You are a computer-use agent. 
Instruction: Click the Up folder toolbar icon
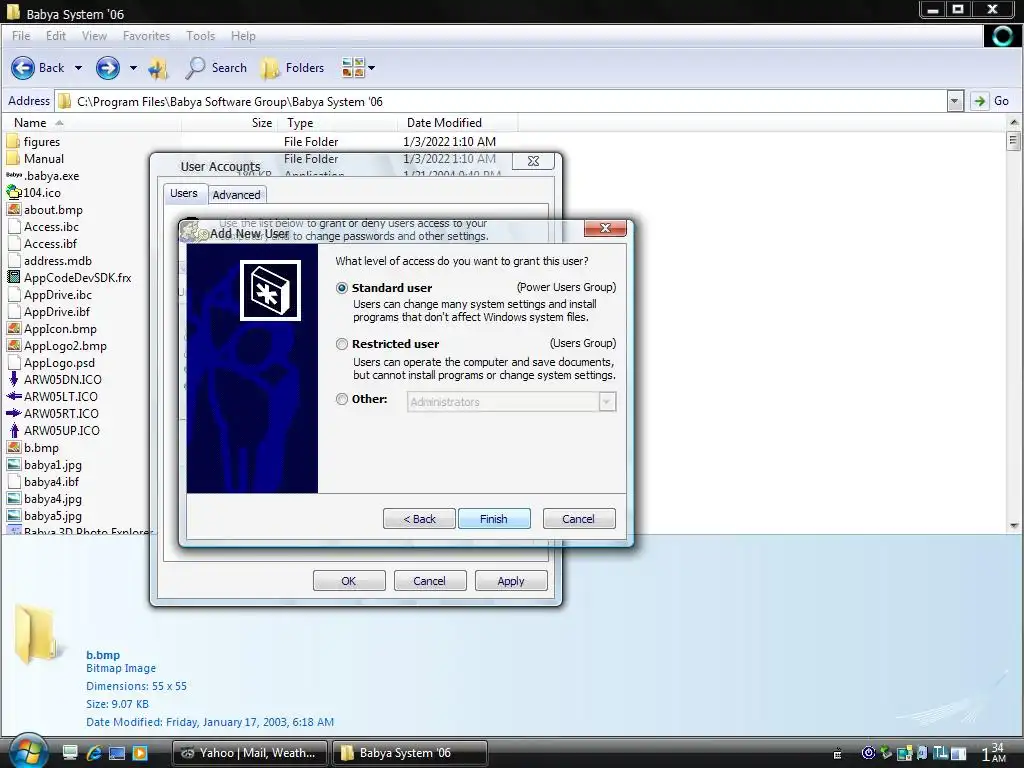158,68
